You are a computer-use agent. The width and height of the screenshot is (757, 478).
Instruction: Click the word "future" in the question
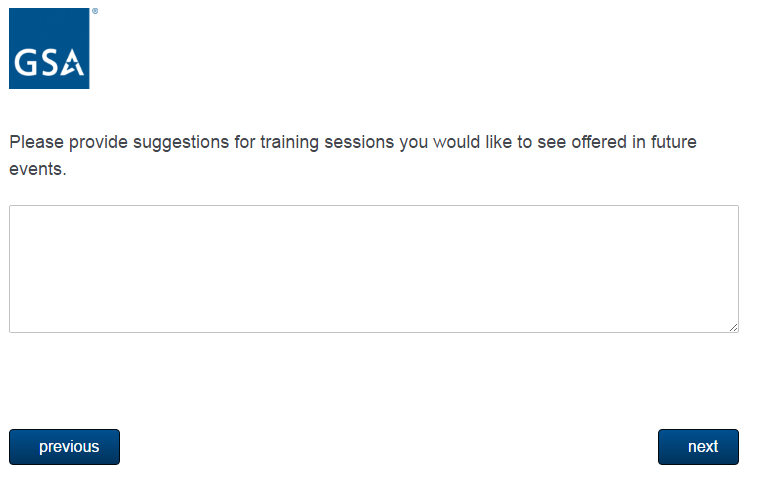672,142
